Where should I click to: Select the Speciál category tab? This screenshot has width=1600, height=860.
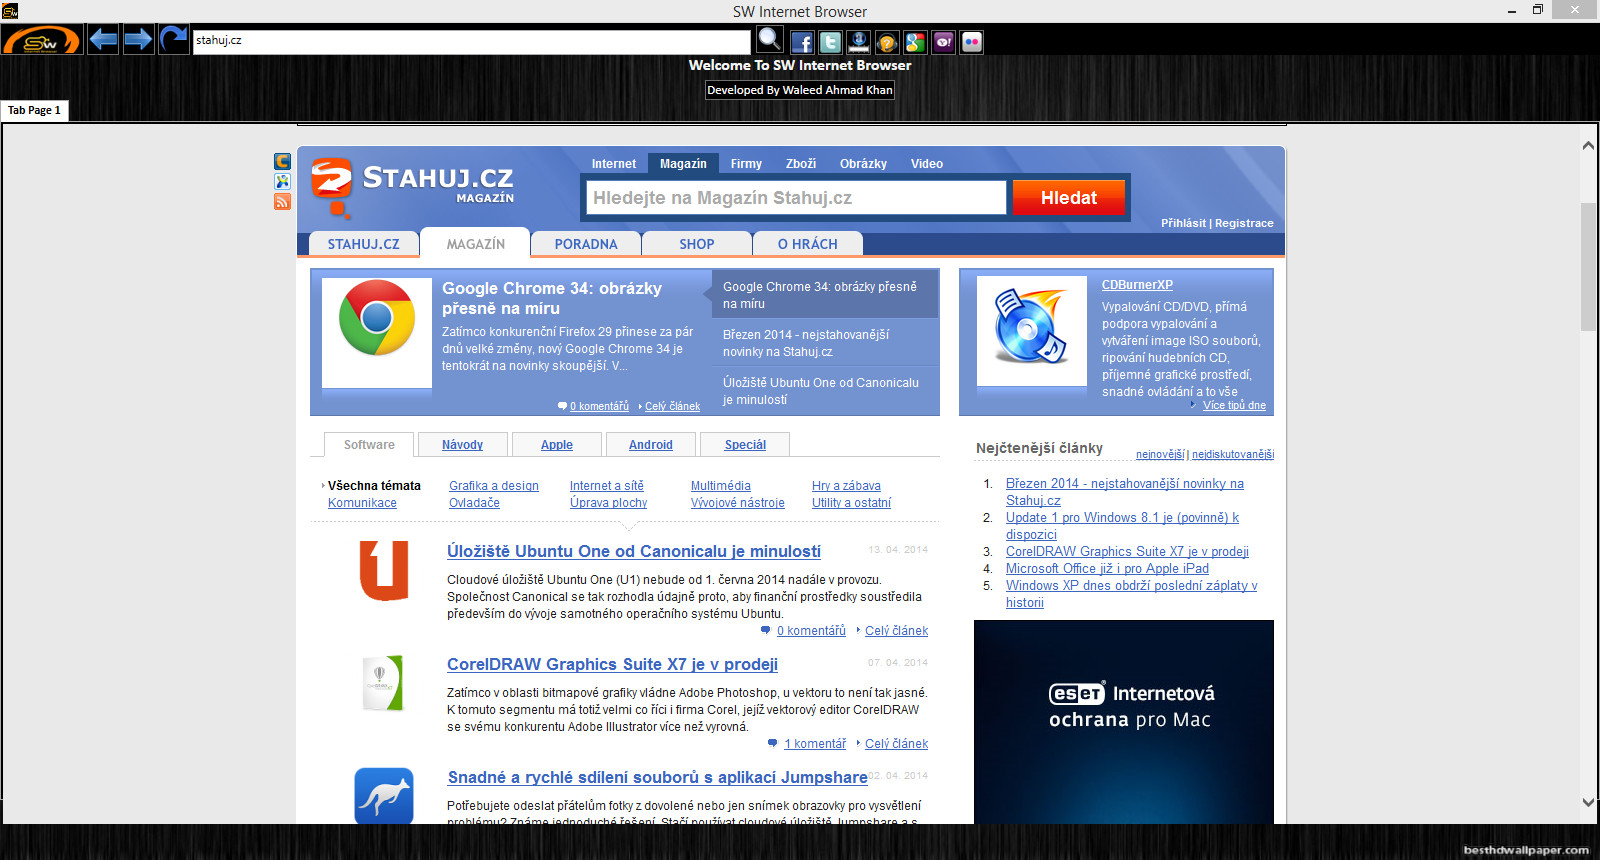(745, 445)
